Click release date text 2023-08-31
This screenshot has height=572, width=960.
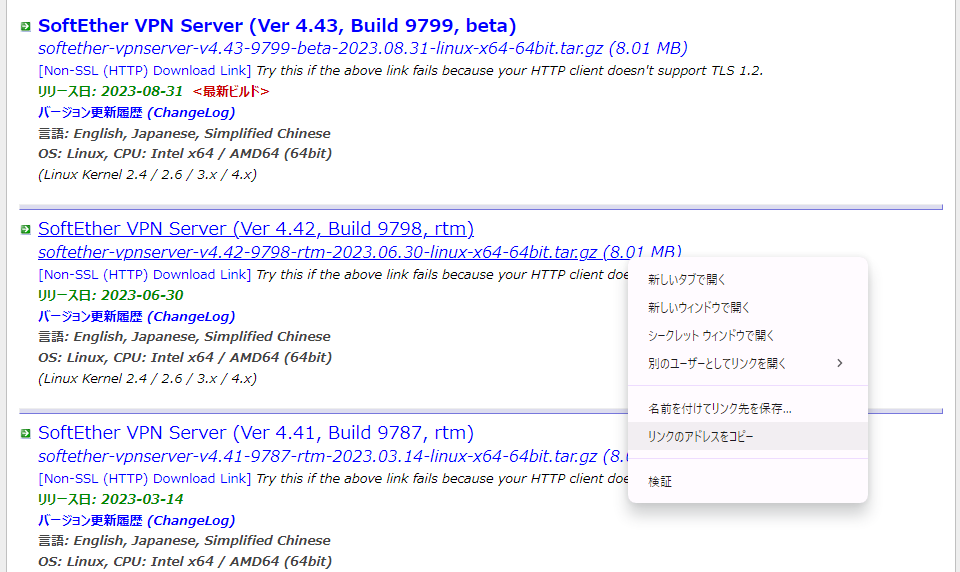tap(142, 91)
